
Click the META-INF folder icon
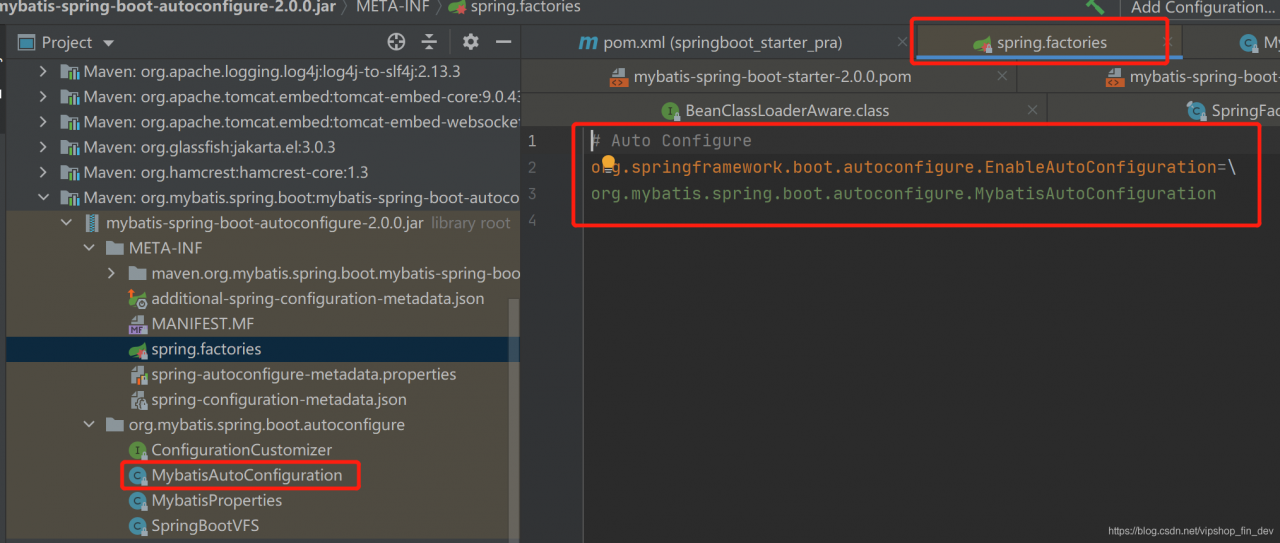[115, 248]
